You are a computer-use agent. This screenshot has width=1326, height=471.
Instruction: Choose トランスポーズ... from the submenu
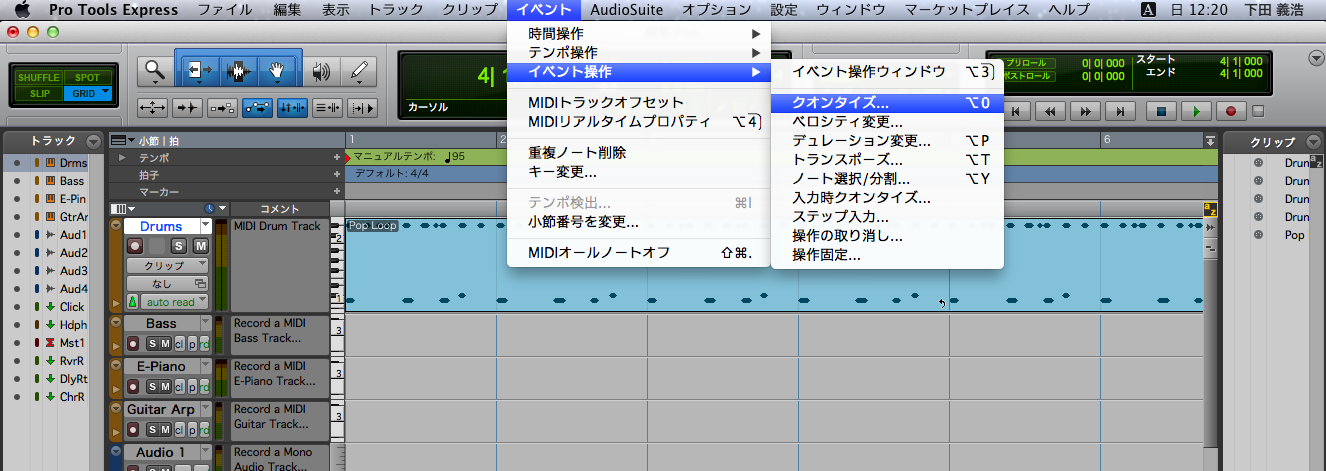point(887,159)
